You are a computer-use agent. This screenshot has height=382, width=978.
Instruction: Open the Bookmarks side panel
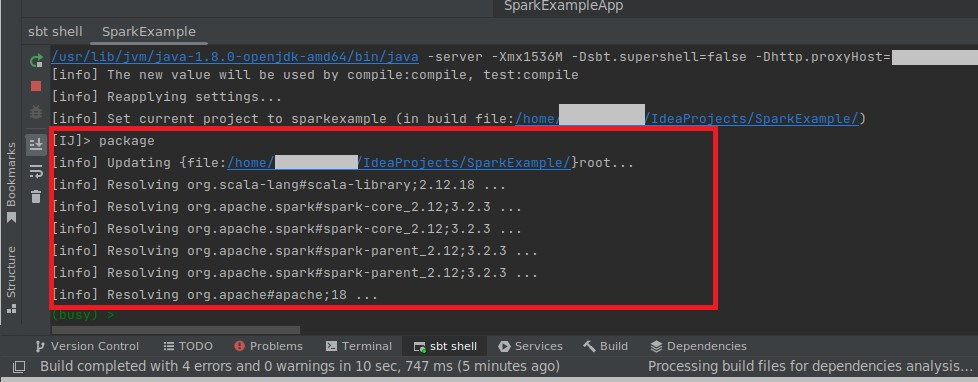tap(11, 182)
